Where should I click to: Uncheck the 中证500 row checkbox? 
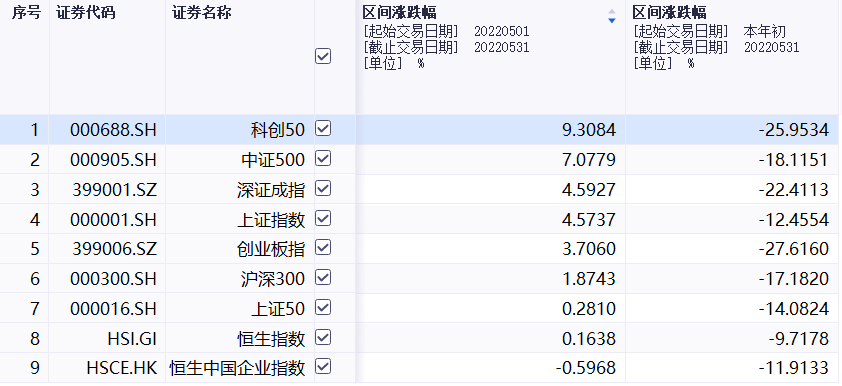[x=323, y=158]
